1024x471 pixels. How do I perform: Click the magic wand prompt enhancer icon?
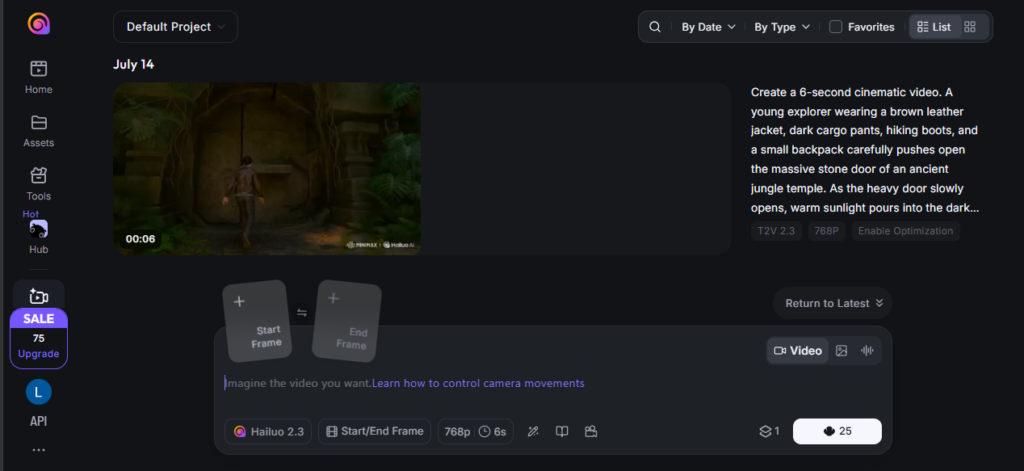(533, 431)
